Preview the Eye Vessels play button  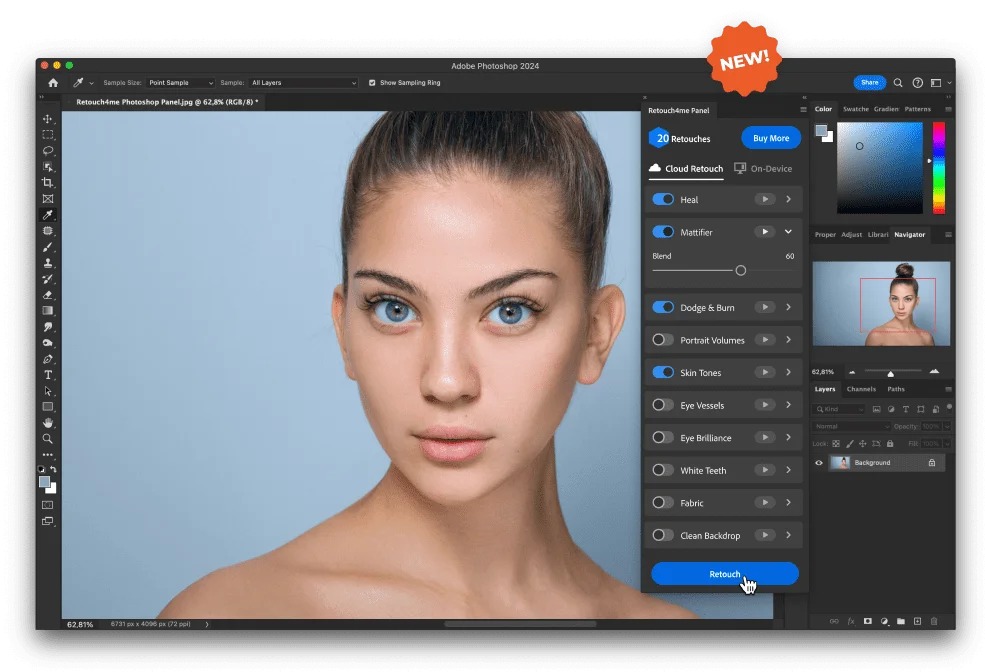[x=765, y=405]
